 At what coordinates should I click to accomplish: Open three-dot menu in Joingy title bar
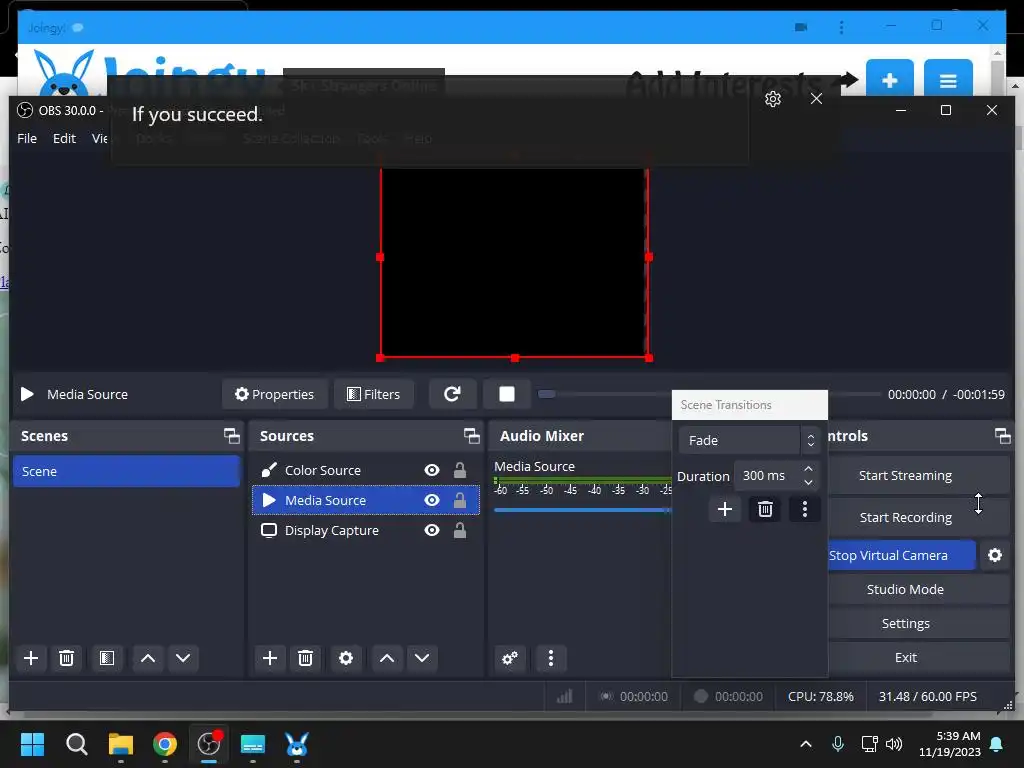point(841,27)
